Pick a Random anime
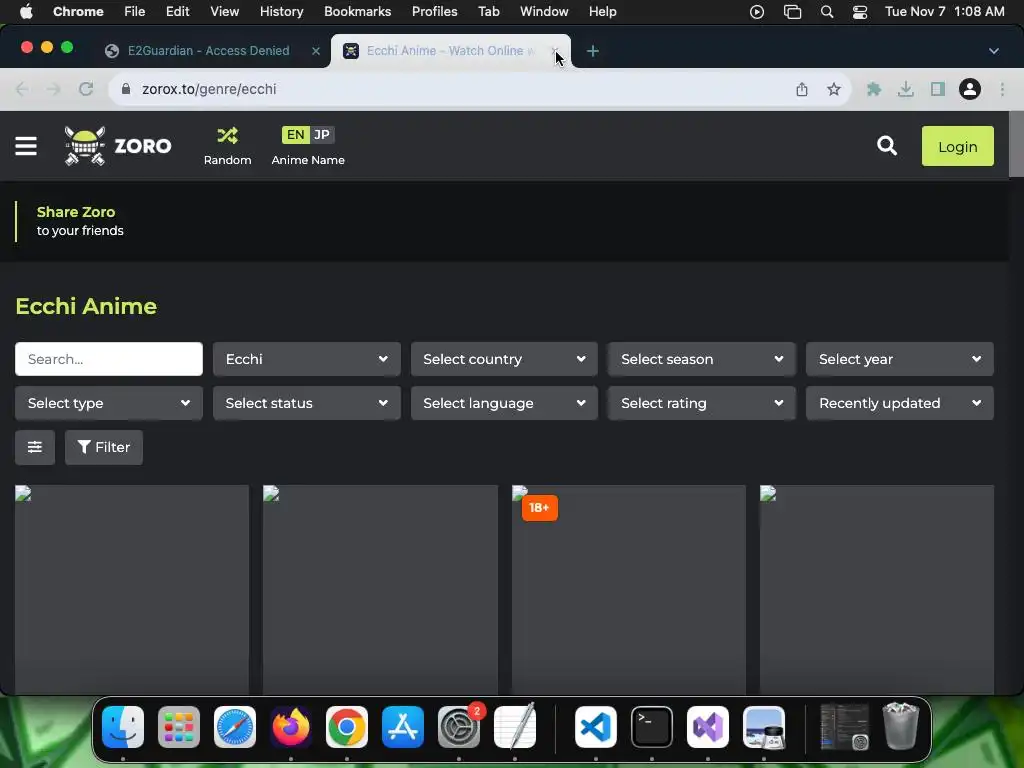1024x768 pixels. (x=227, y=146)
